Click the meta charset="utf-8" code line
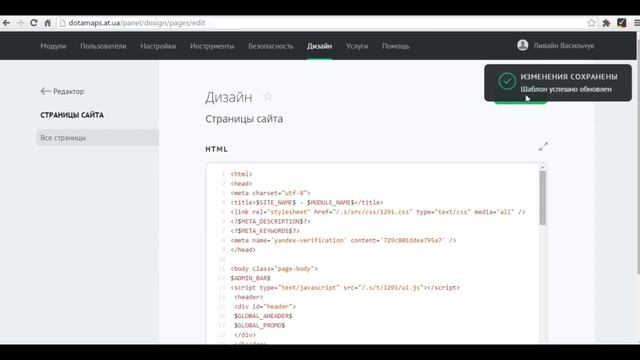Screen dimensions: 640x360 coord(270,193)
